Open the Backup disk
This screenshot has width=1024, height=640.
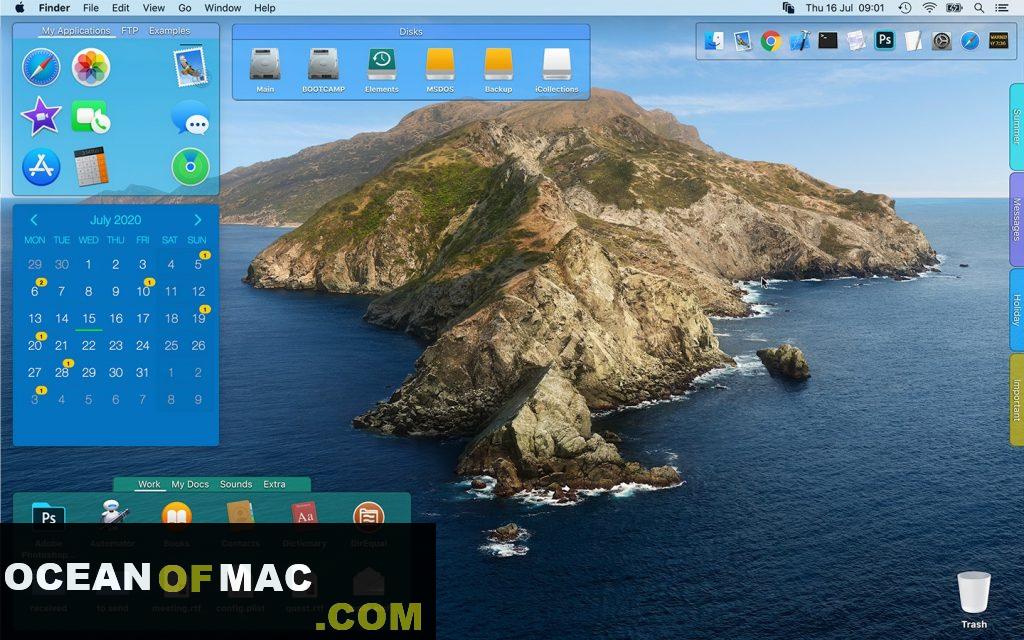coord(498,70)
